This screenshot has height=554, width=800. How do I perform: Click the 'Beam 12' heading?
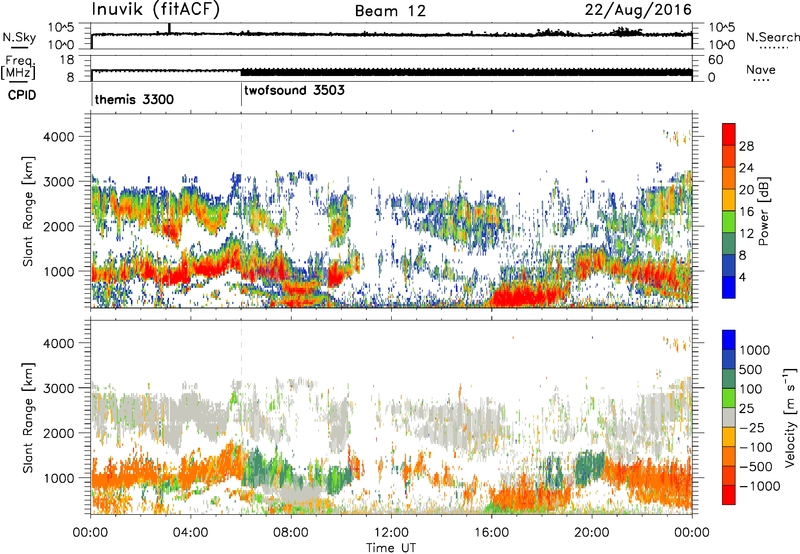coord(390,11)
